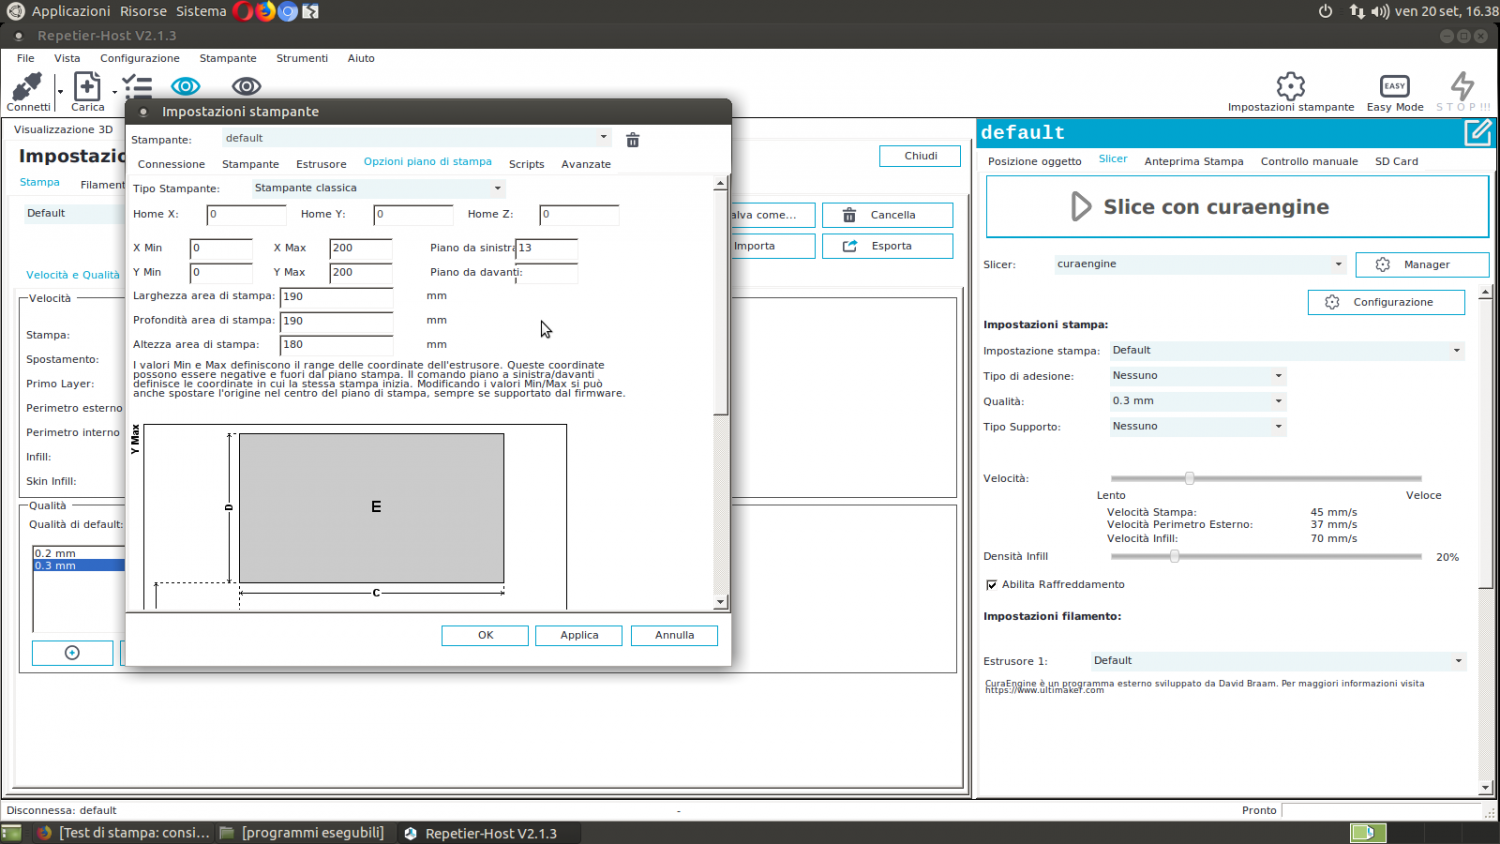
Task: Click Configurazione button in slicer panel
Action: [x=1386, y=302]
